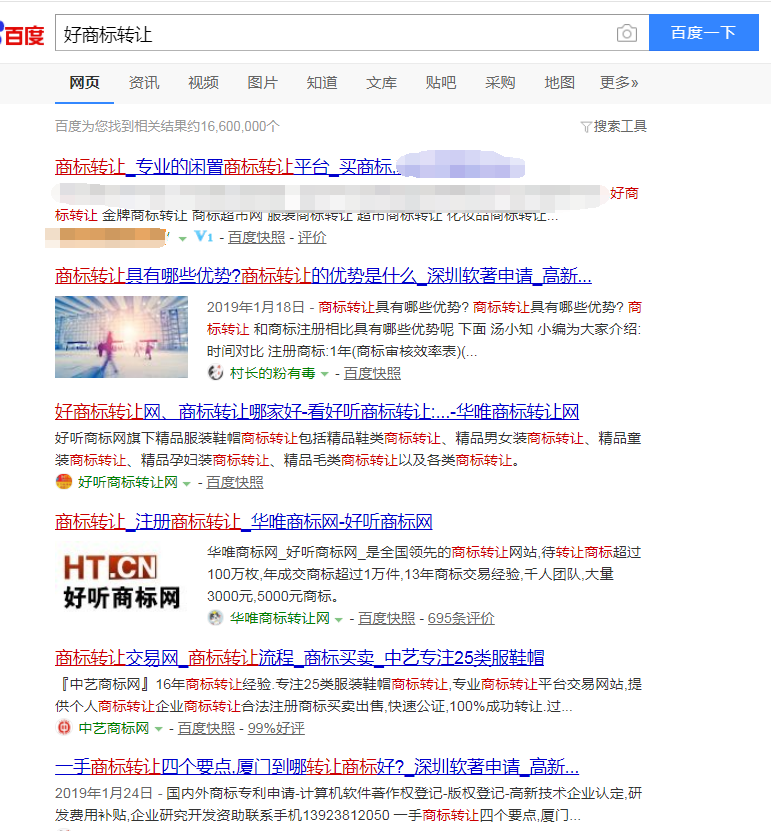
Task: Open result 商标转让交易网_商标转让流程
Action: coord(300,657)
